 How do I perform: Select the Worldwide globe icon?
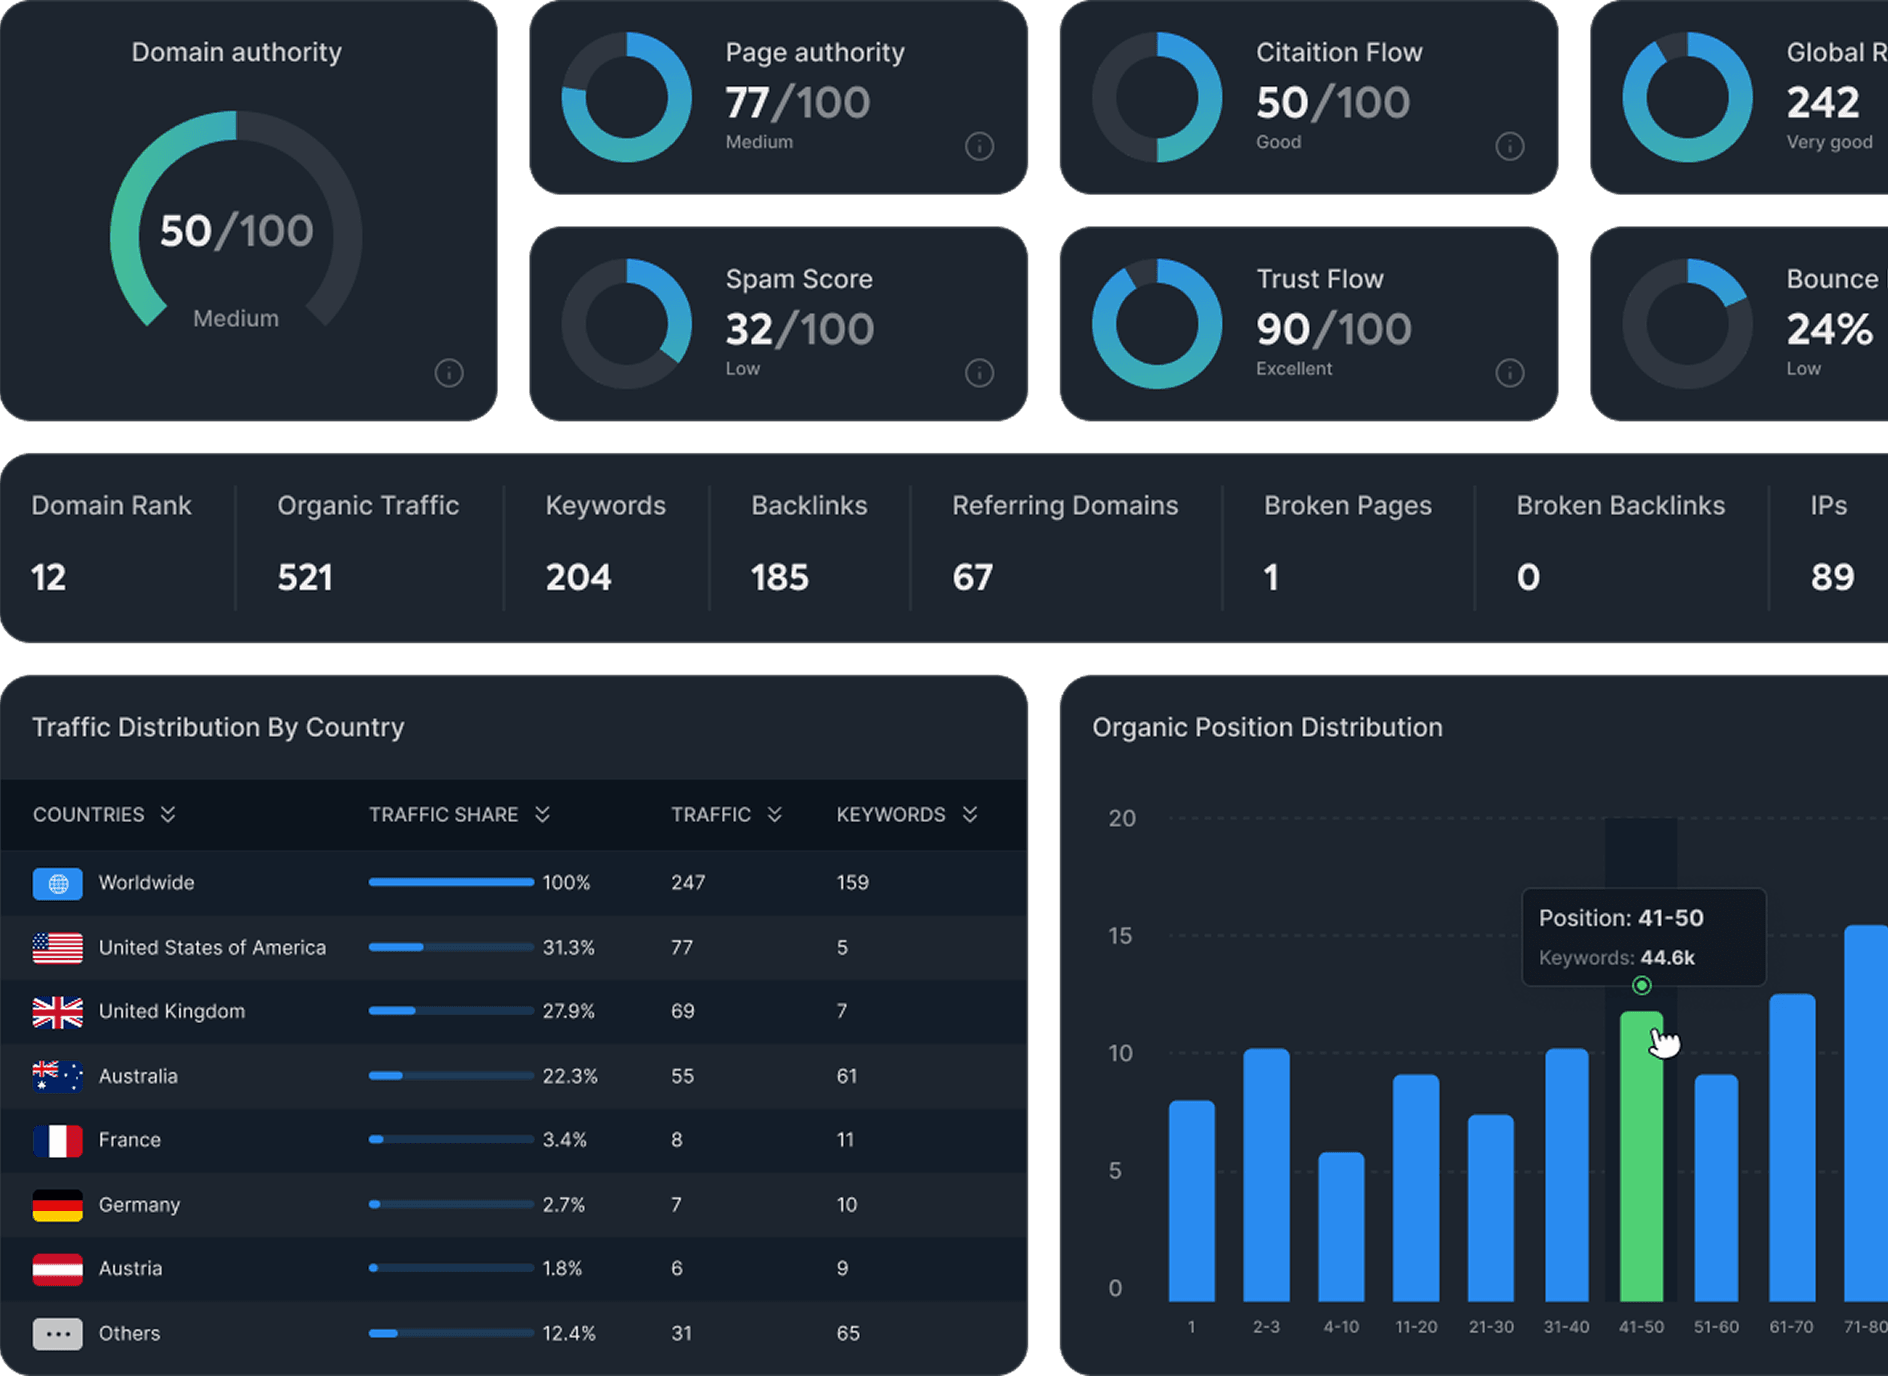pyautogui.click(x=58, y=883)
